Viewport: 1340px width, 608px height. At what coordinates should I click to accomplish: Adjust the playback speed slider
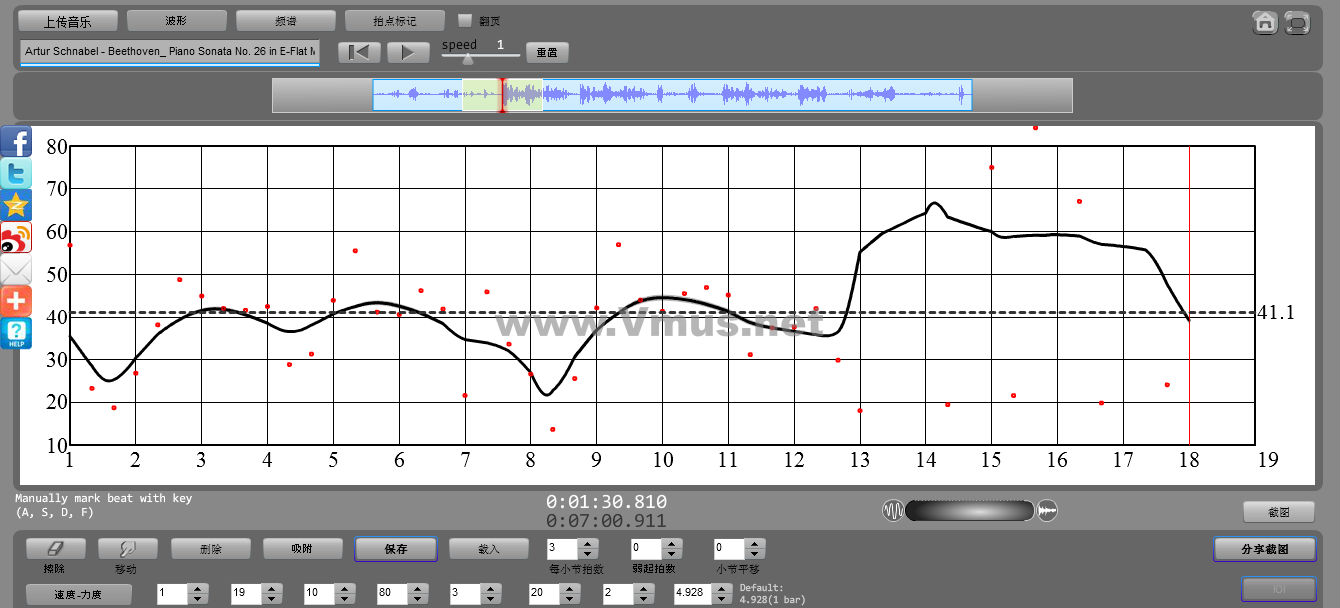468,59
